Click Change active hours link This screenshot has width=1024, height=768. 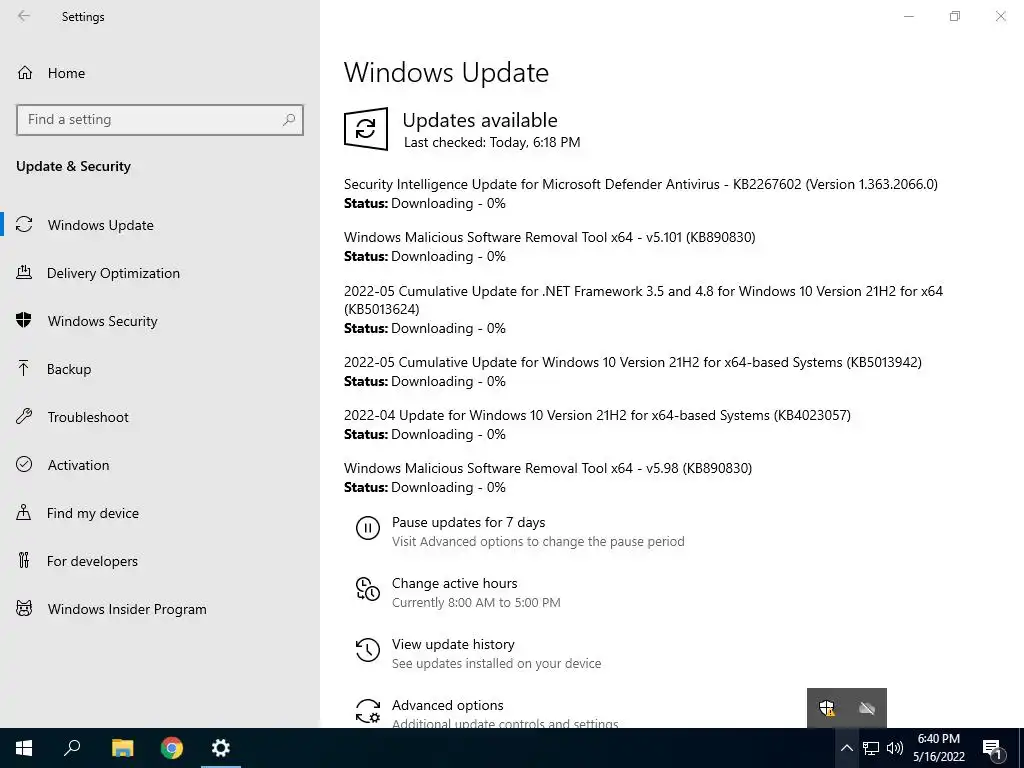455,583
